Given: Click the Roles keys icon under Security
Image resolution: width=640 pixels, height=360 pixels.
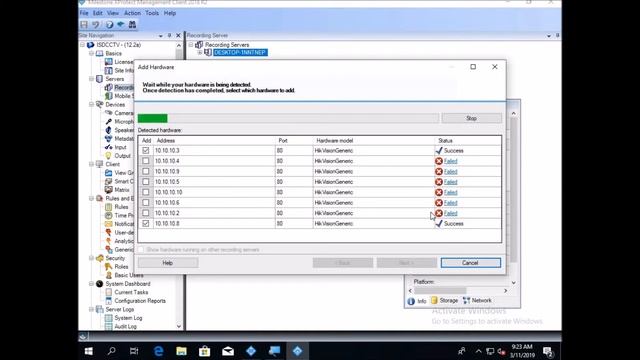Looking at the screenshot, I should click(109, 267).
